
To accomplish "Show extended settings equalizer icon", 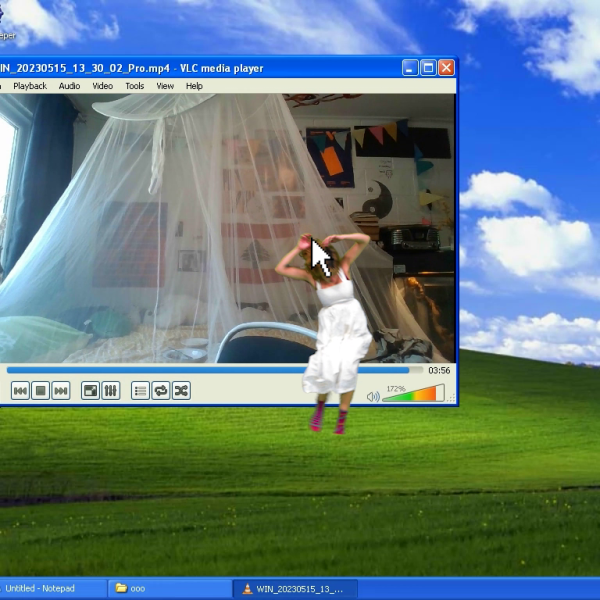I will (111, 391).
